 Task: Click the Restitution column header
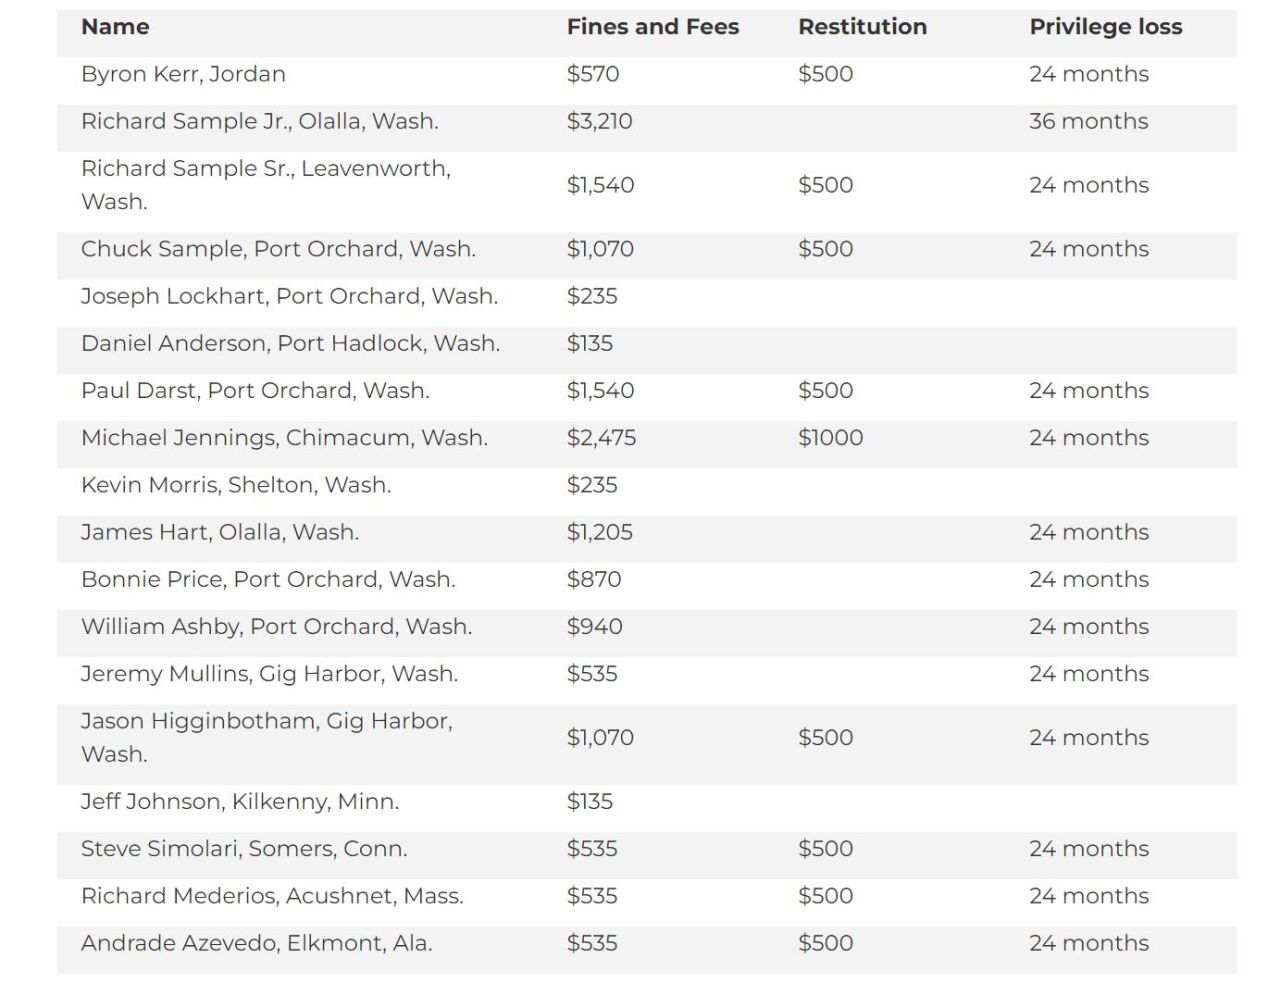tap(862, 27)
